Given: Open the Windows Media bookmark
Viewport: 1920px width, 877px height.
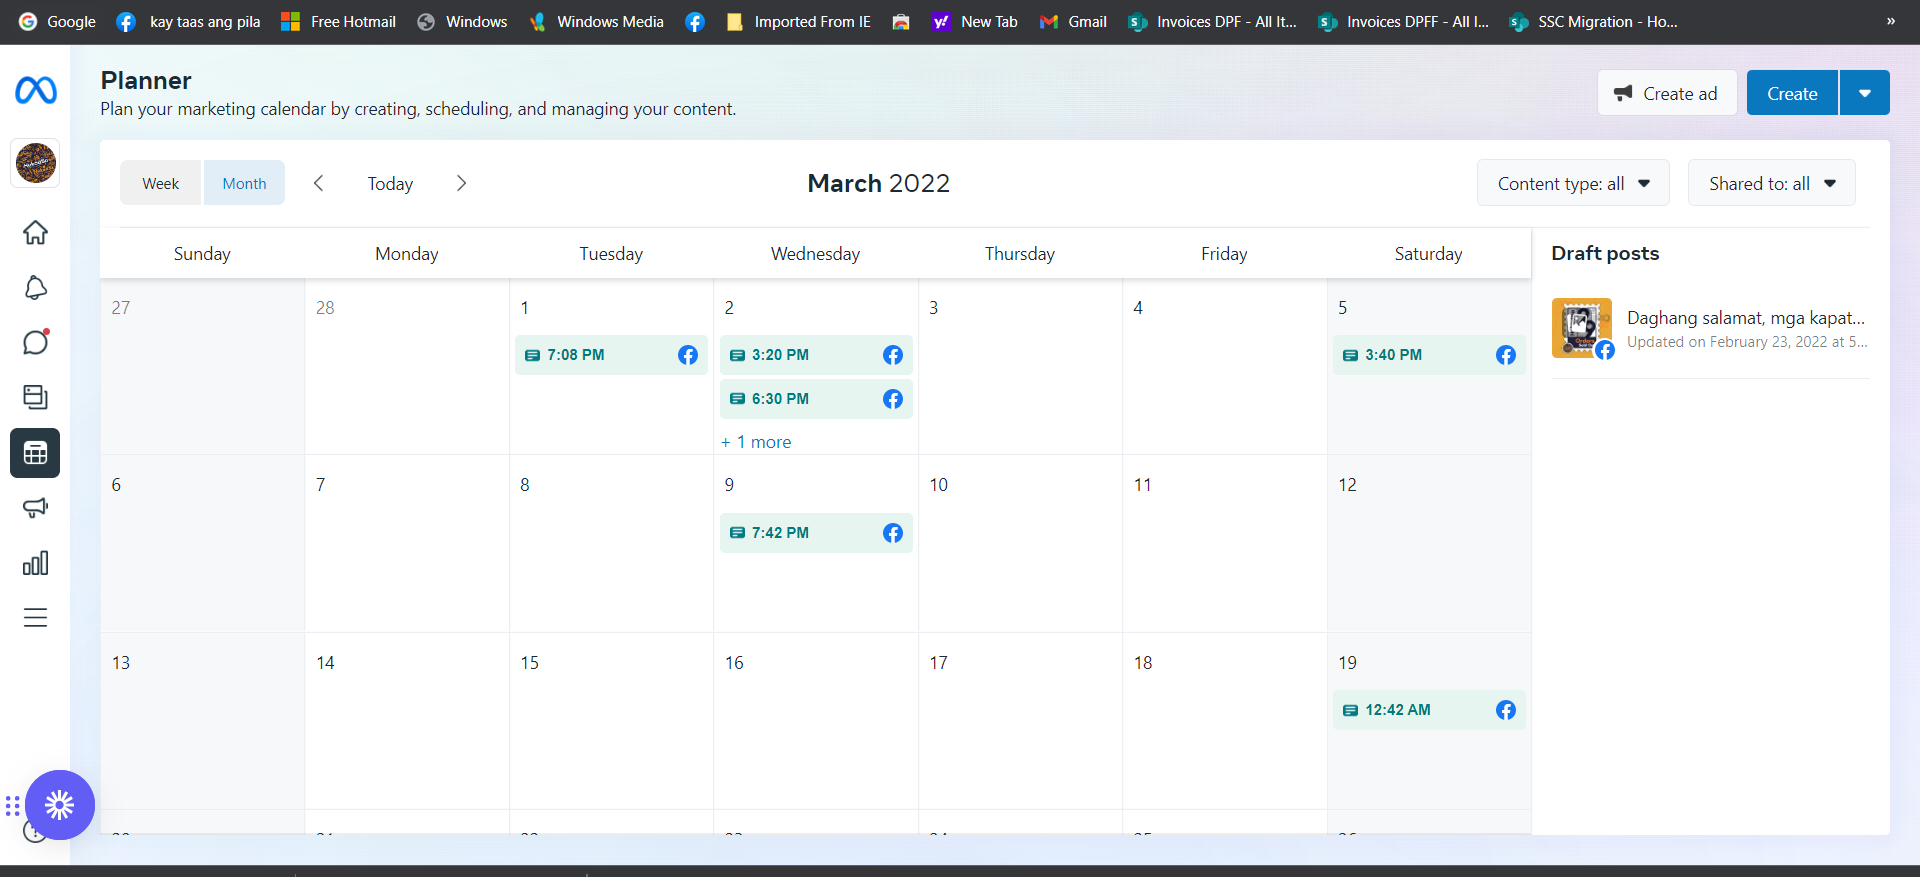Looking at the screenshot, I should 596,22.
